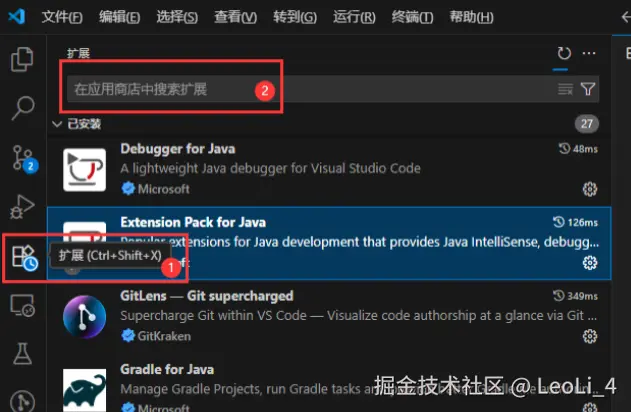Viewport: 631px width, 412px height.
Task: Click GitKraken verified publisher badge
Action: [x=128, y=336]
